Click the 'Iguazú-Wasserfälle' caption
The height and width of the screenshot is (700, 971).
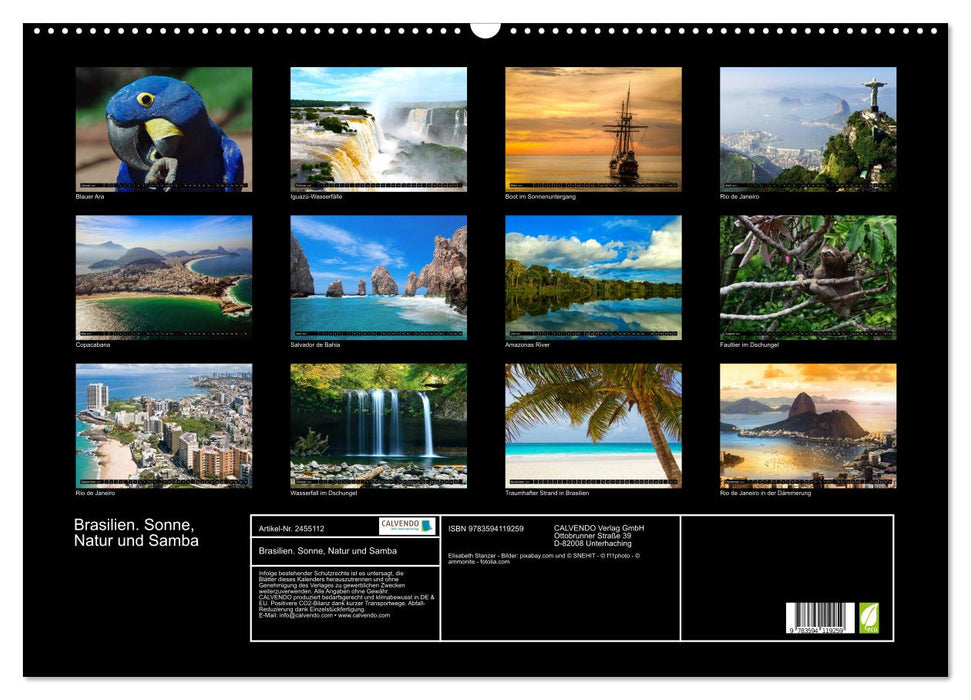coord(316,196)
